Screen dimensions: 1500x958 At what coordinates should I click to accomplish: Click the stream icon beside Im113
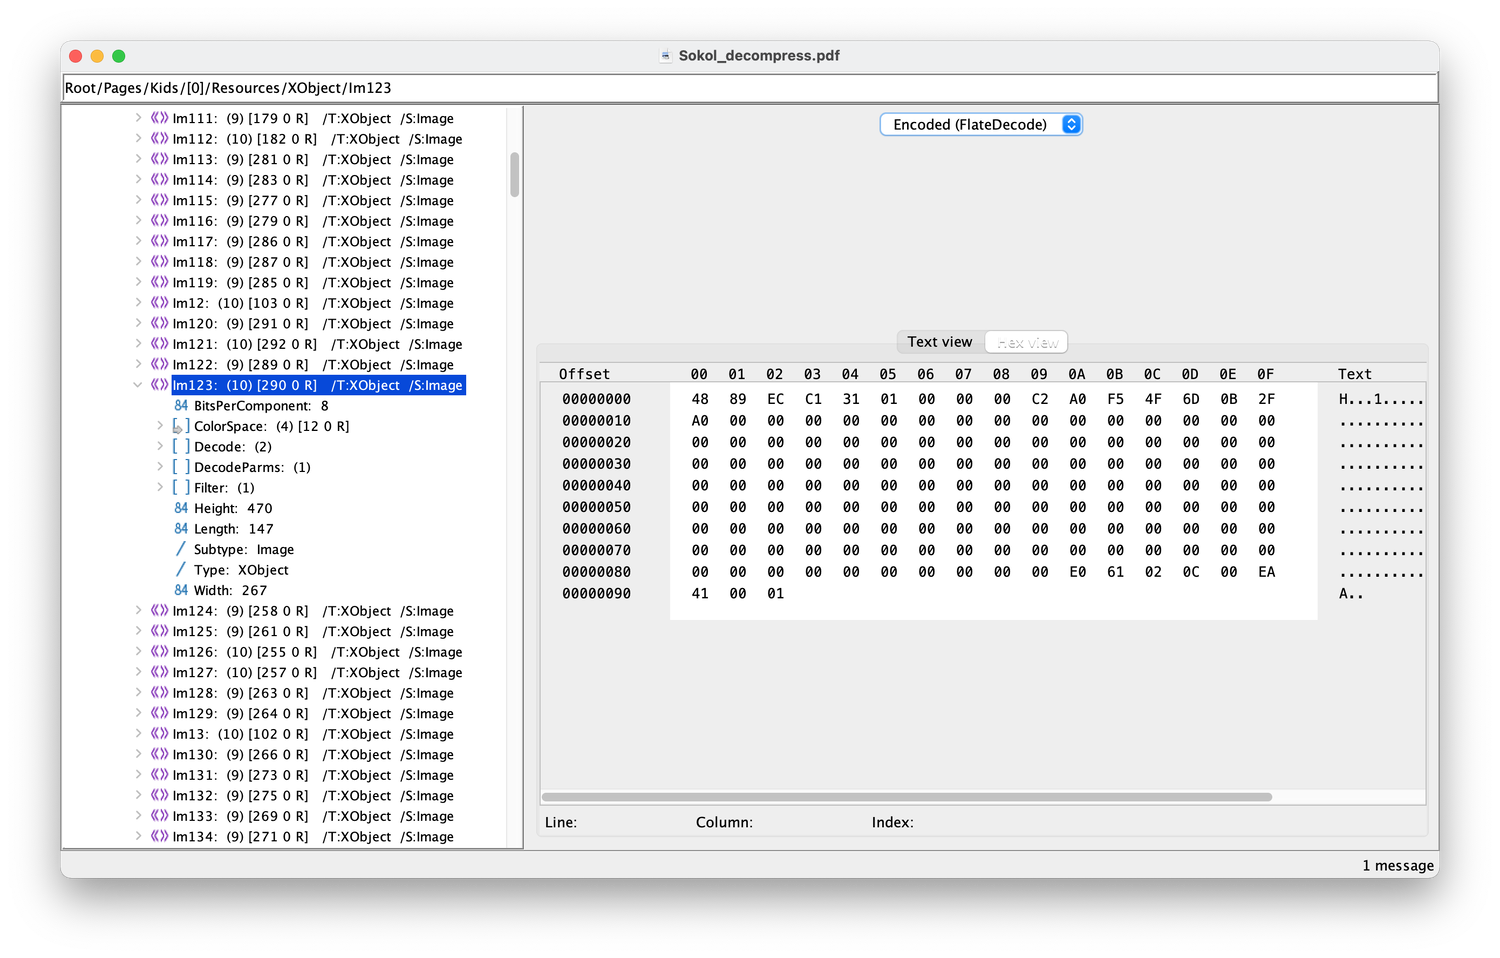(x=159, y=159)
